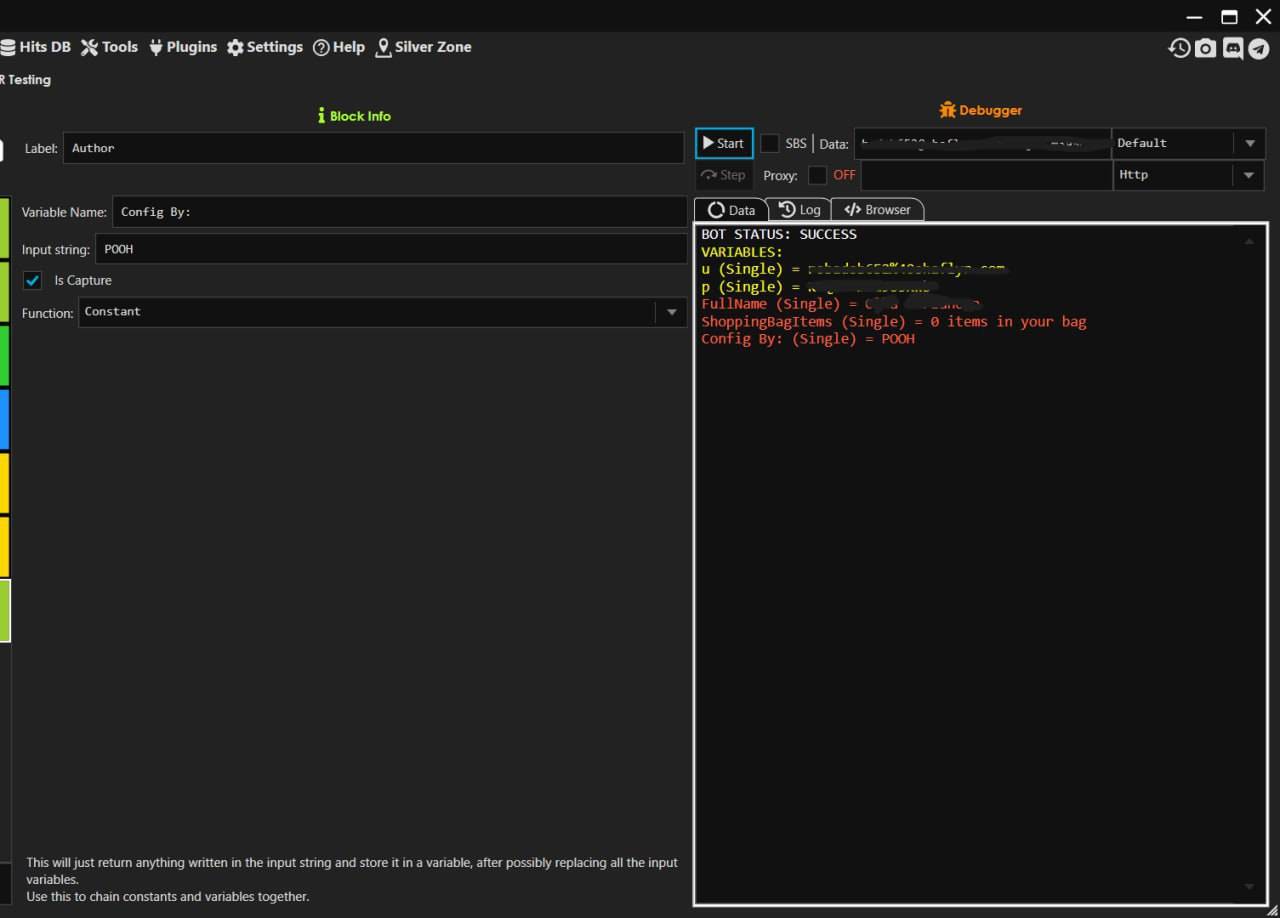The width and height of the screenshot is (1280, 918).
Task: Minimize the application window
Action: click(1195, 17)
